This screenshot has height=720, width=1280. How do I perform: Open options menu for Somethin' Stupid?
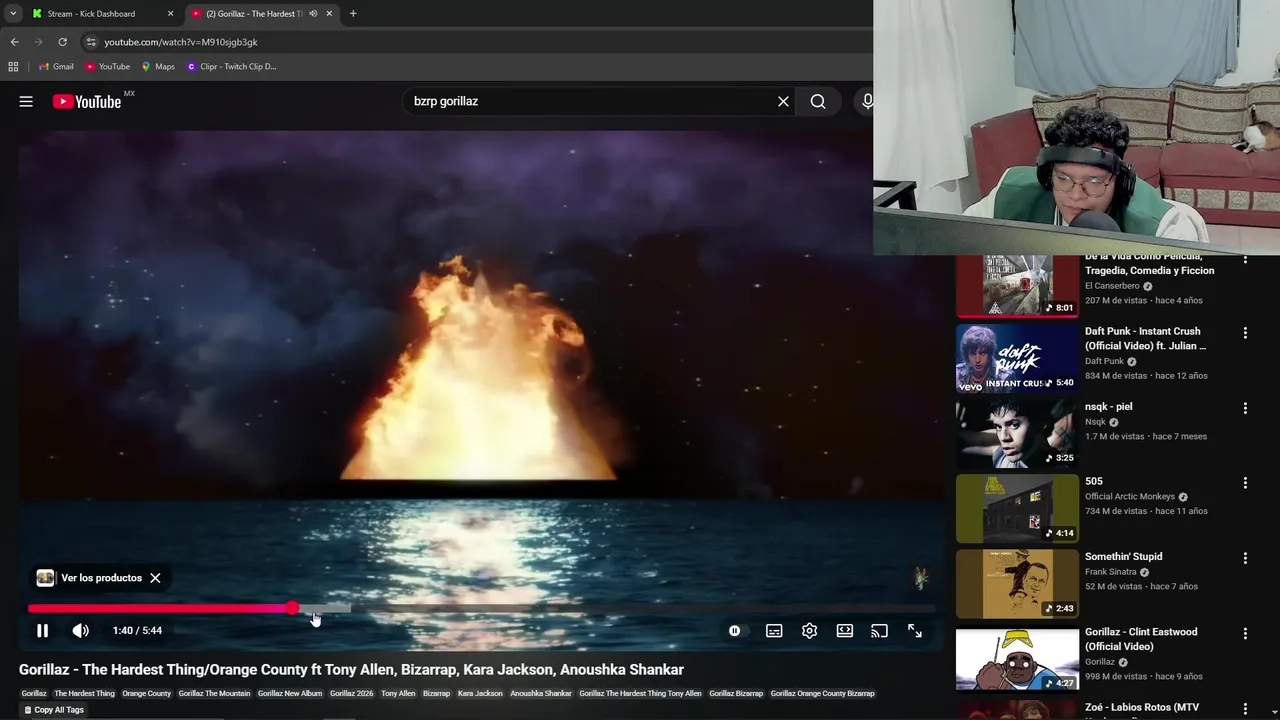point(1245,558)
